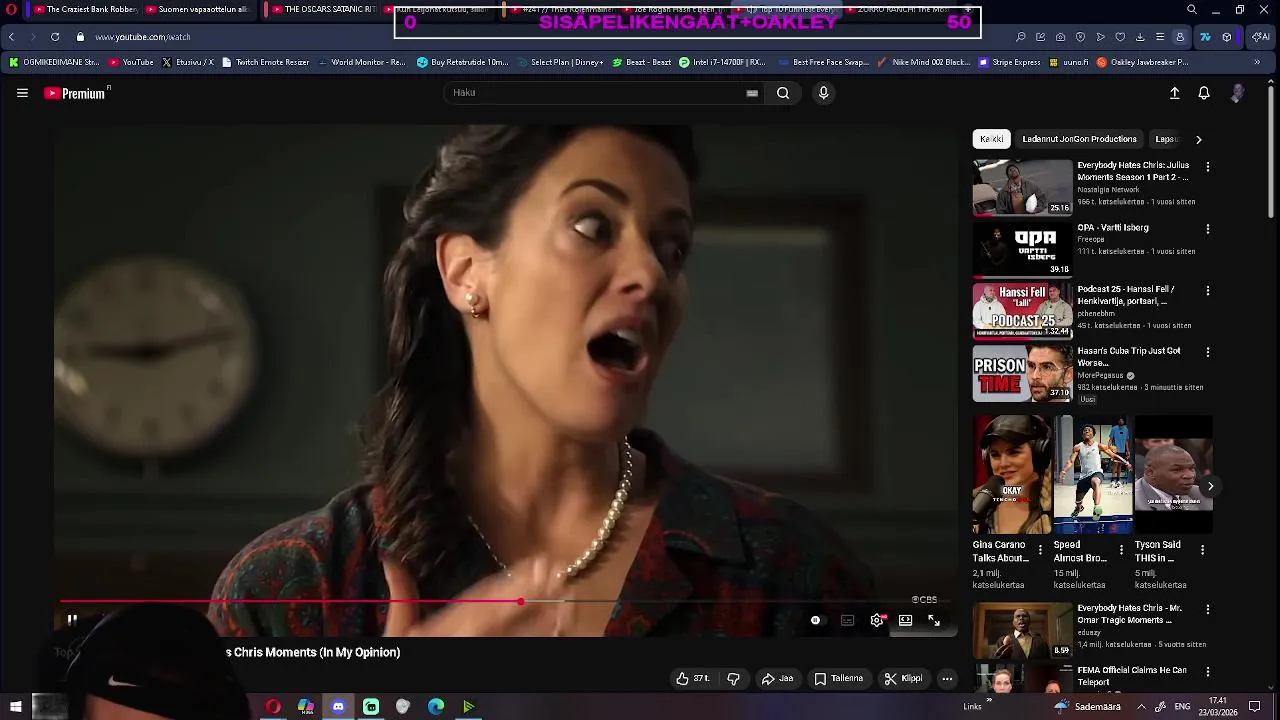Open Twitch Emote Resizer bookmark

[x=265, y=62]
